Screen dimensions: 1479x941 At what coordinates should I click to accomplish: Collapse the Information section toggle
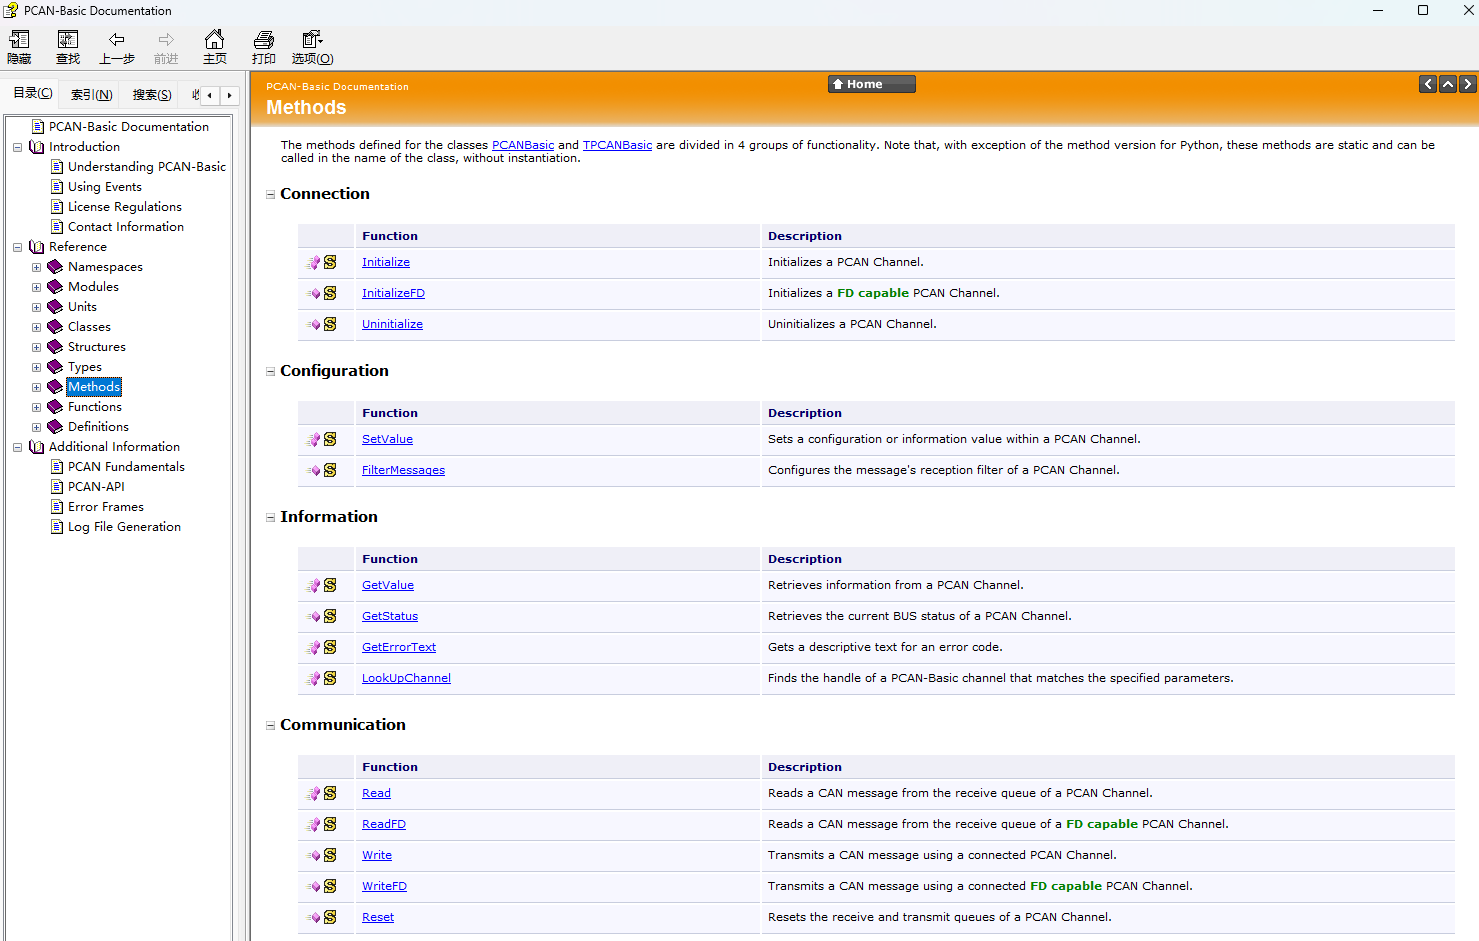(270, 518)
